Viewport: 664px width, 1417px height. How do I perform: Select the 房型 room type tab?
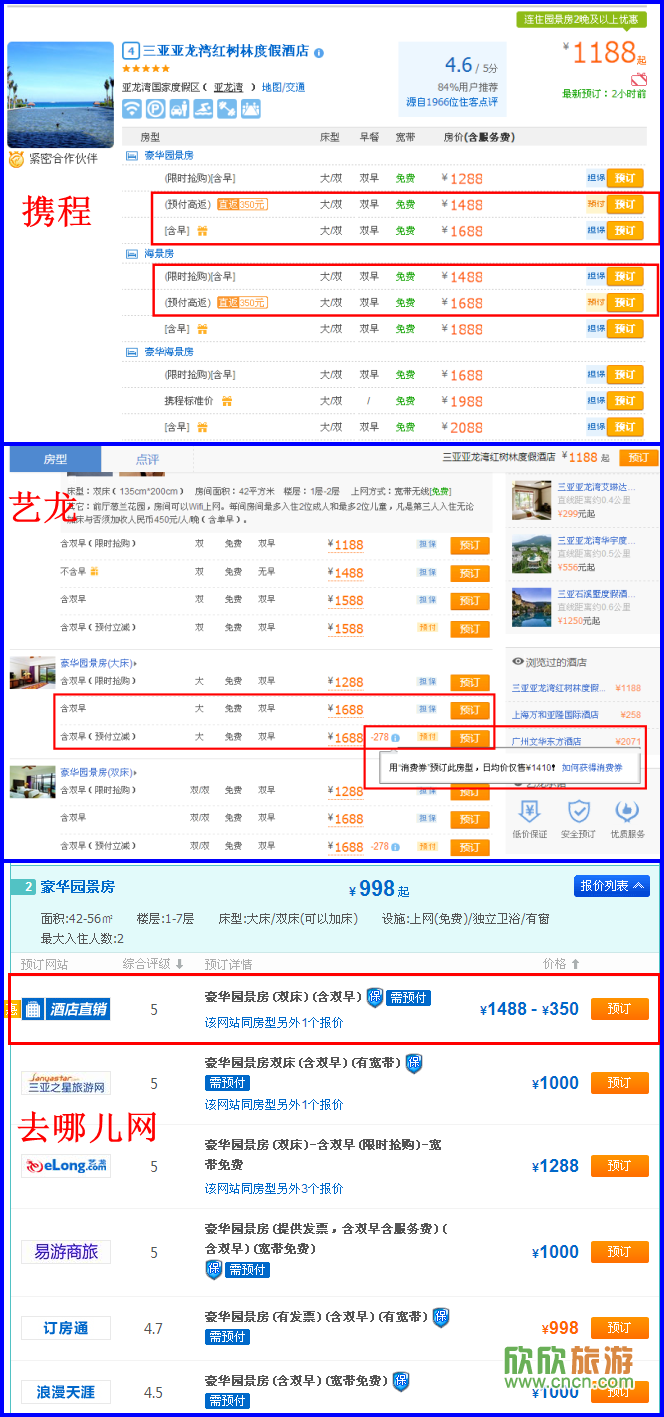(55, 459)
